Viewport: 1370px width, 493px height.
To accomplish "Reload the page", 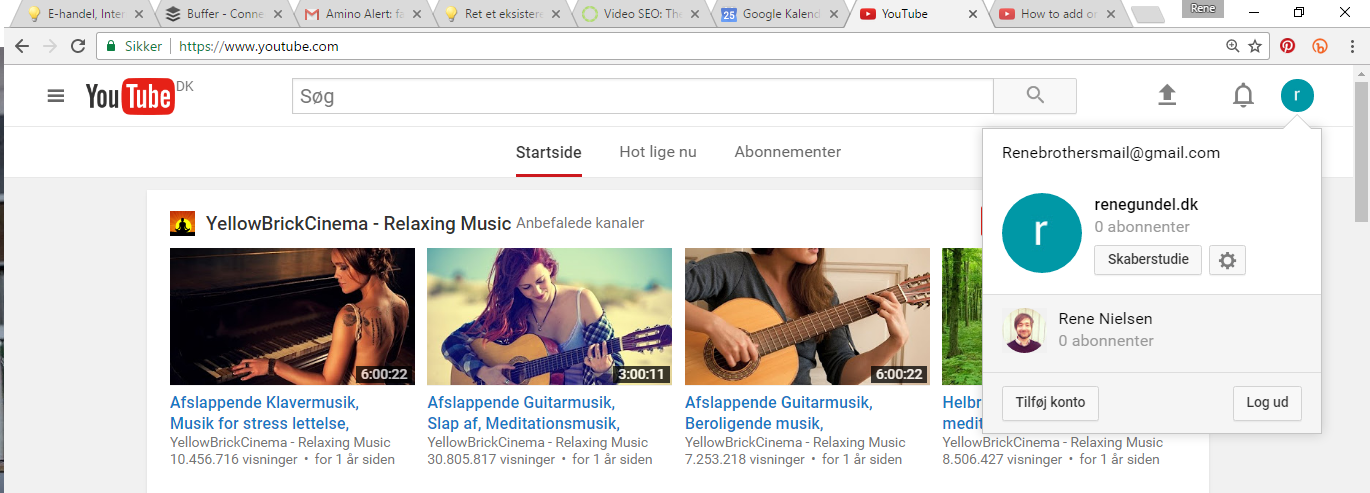I will pos(78,46).
